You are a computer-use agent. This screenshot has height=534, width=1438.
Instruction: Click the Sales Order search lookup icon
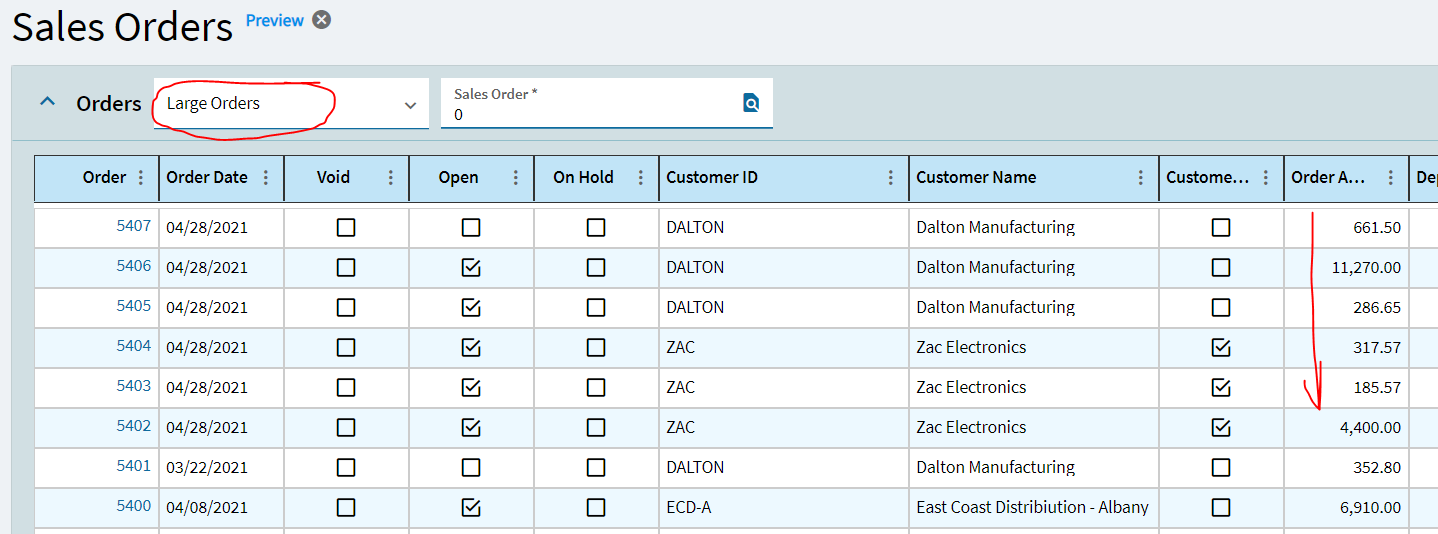point(751,102)
